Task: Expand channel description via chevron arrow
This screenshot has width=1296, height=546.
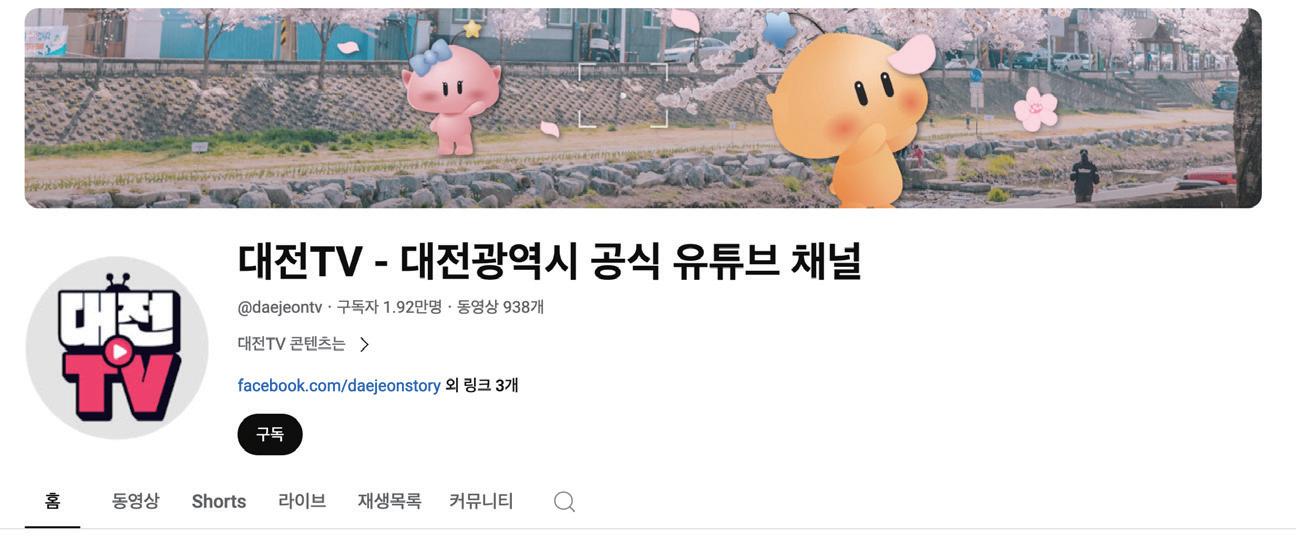Action: [x=364, y=344]
